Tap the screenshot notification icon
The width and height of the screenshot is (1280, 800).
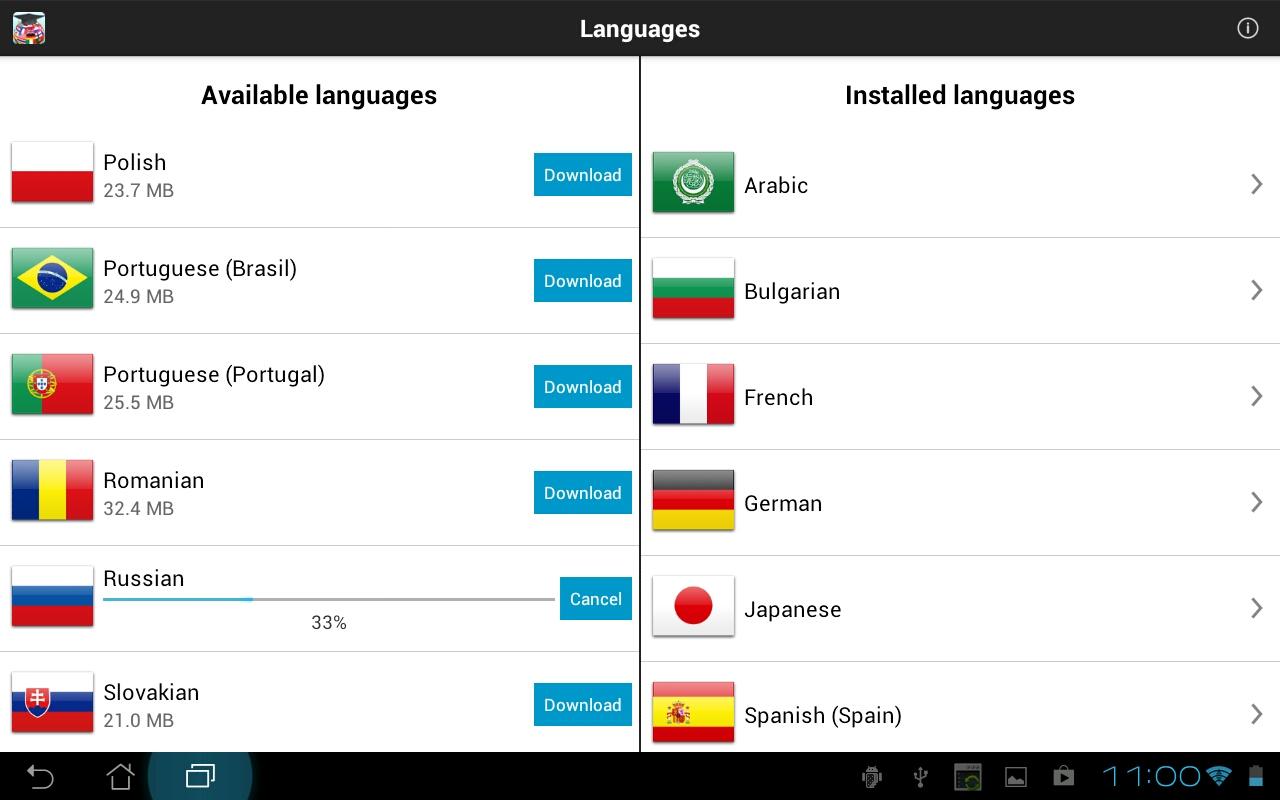click(968, 777)
